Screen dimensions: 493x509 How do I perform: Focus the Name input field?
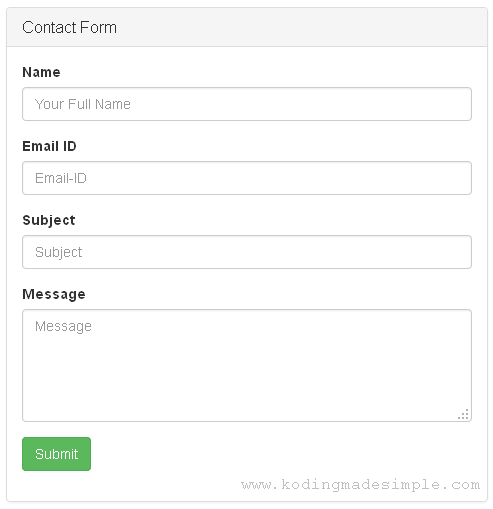[247, 104]
